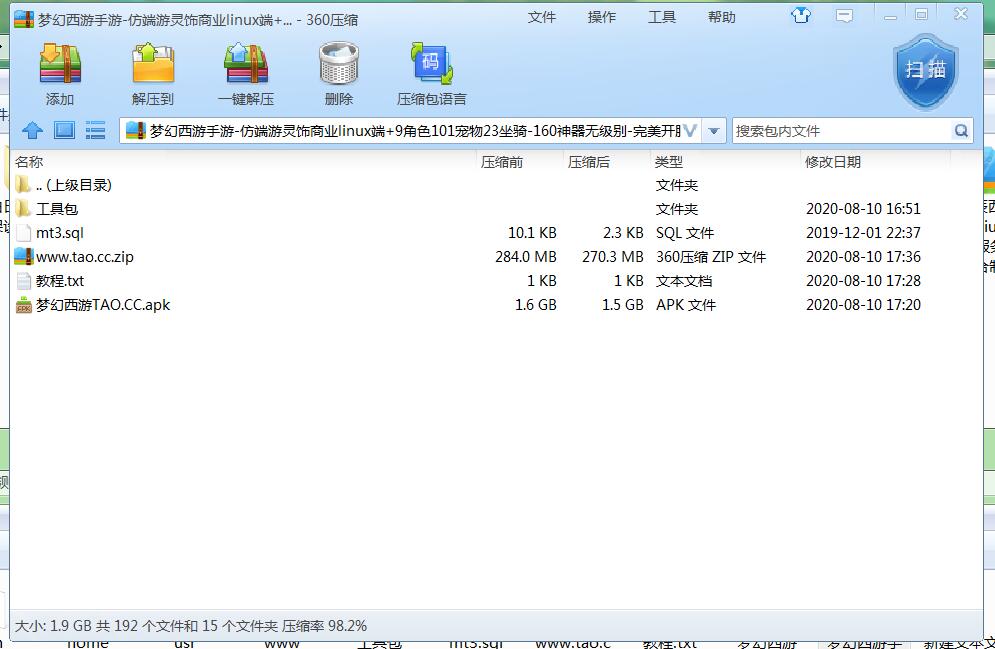Image resolution: width=995 pixels, height=649 pixels.
Task: Click the 删除 trash can icon
Action: click(339, 72)
